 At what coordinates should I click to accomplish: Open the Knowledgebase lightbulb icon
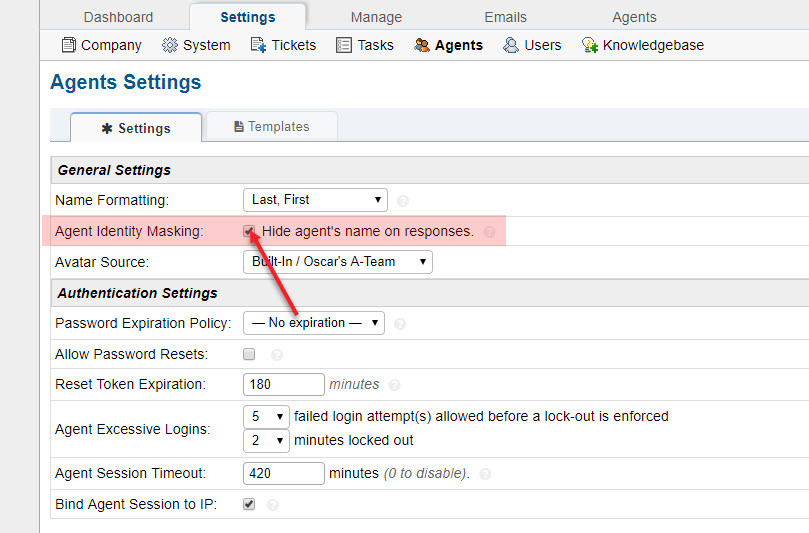point(590,45)
